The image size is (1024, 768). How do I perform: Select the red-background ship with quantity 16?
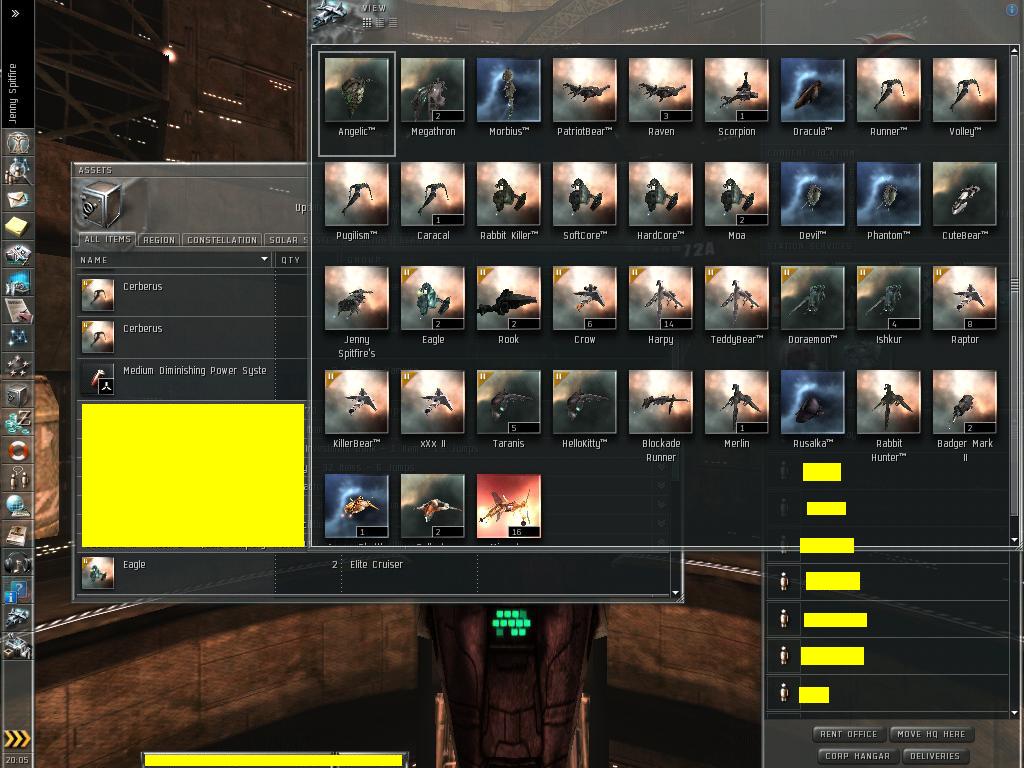(509, 506)
